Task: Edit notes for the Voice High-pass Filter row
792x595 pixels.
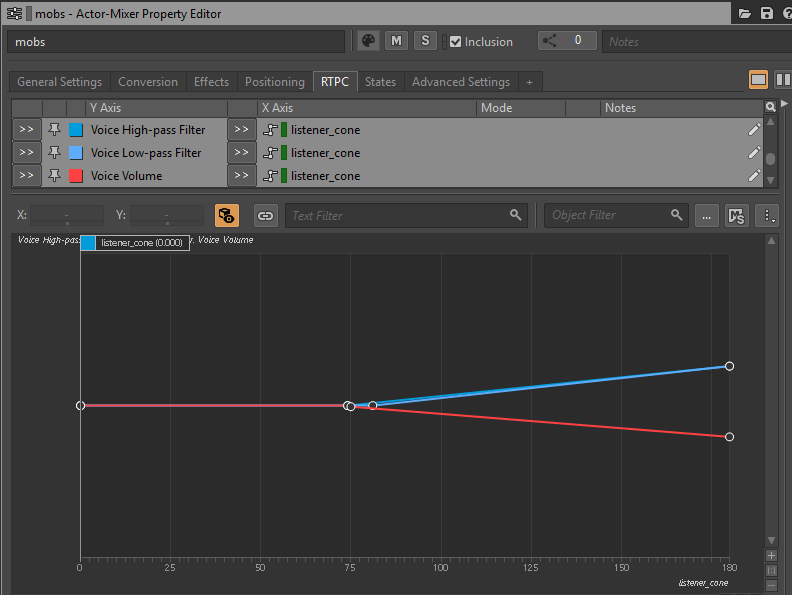Action: pyautogui.click(x=754, y=130)
